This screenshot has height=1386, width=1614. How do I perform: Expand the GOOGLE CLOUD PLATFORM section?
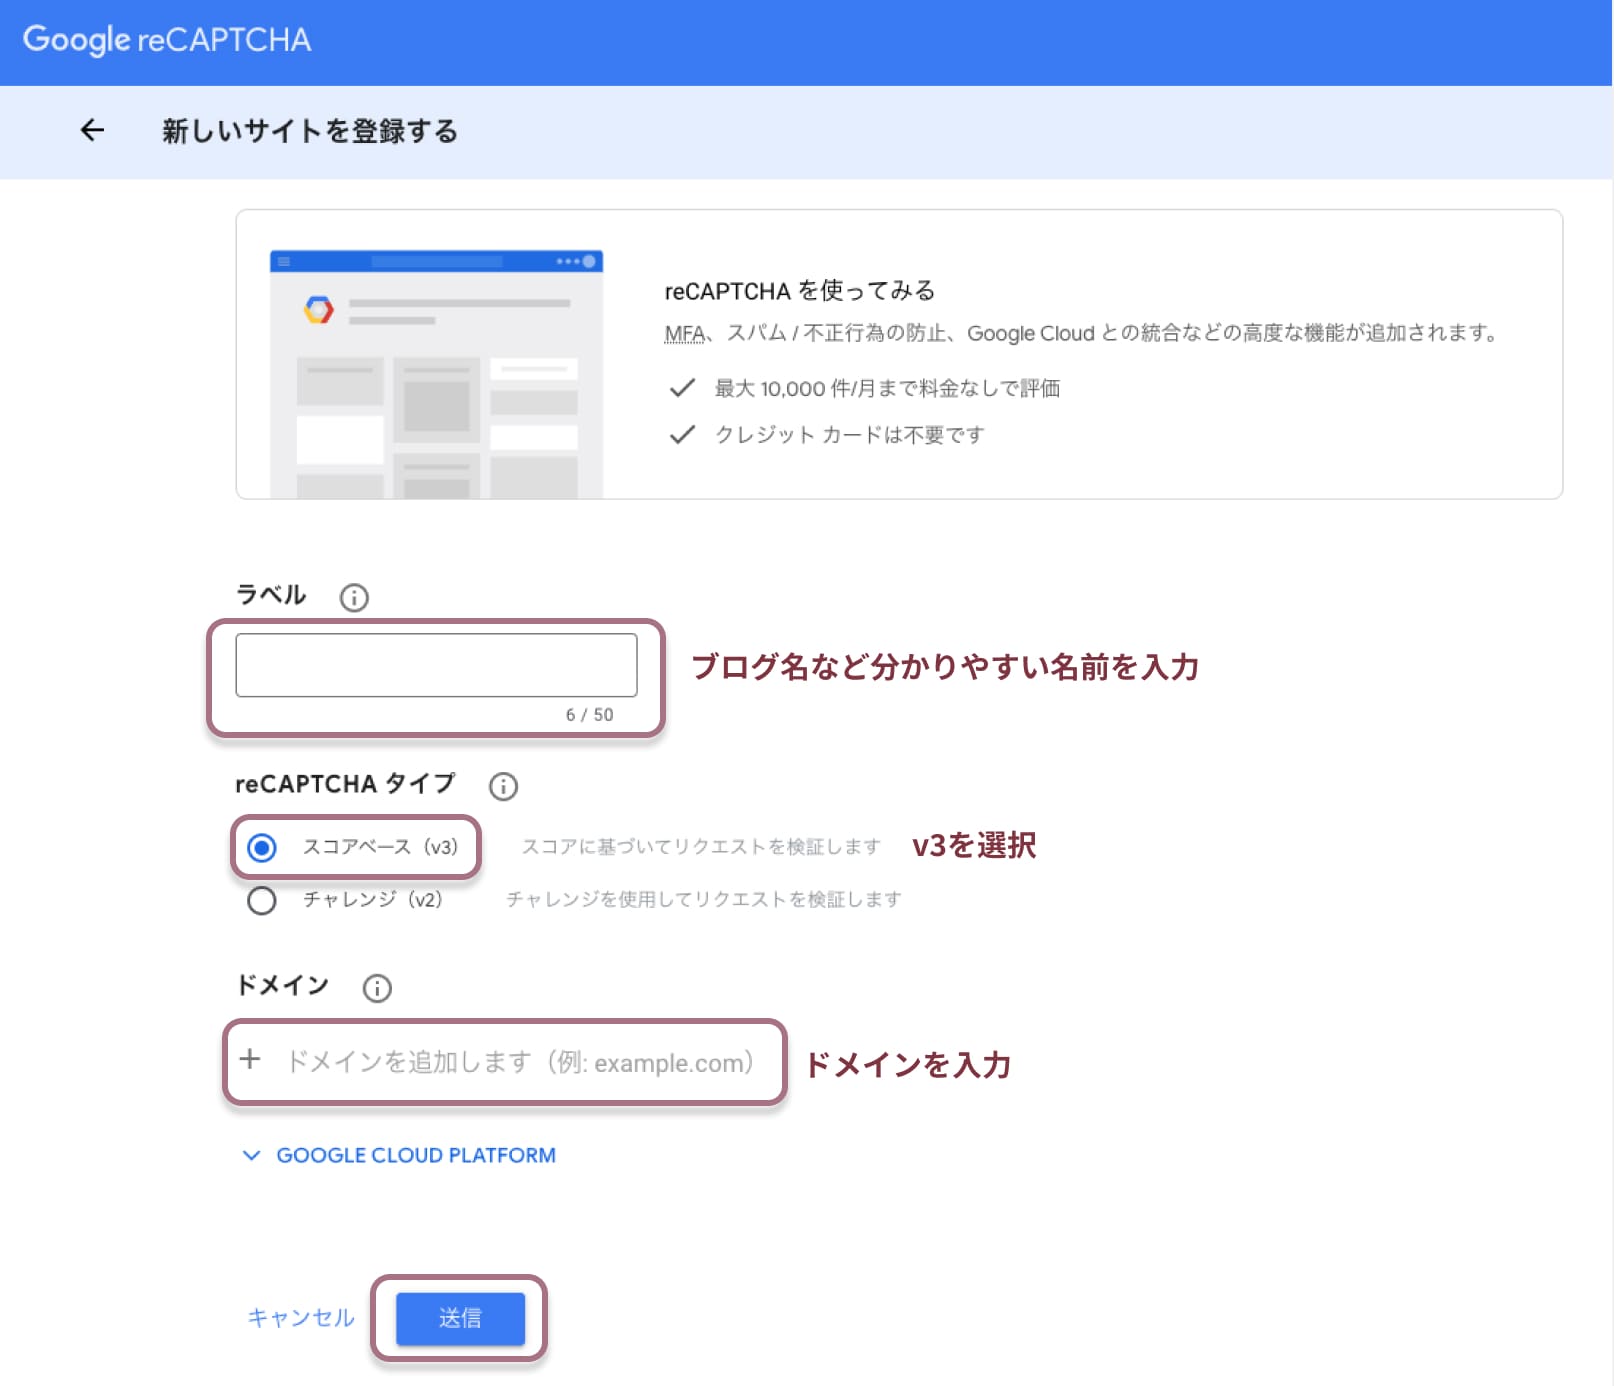click(x=399, y=1155)
